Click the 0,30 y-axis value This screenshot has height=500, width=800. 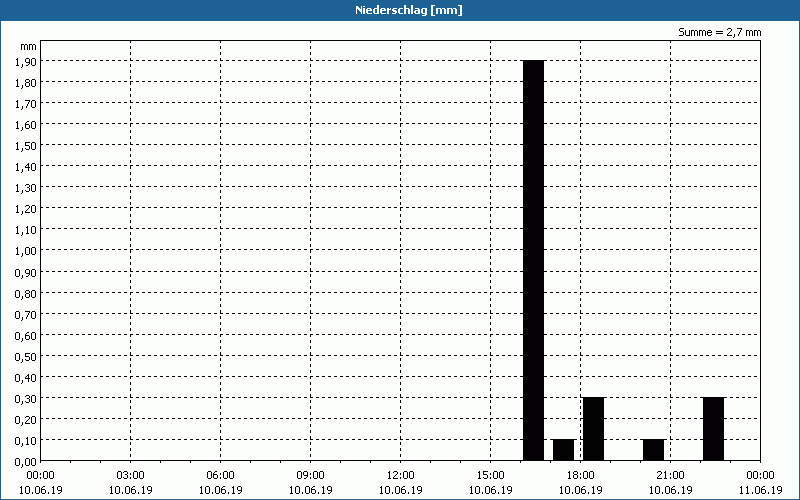point(26,398)
